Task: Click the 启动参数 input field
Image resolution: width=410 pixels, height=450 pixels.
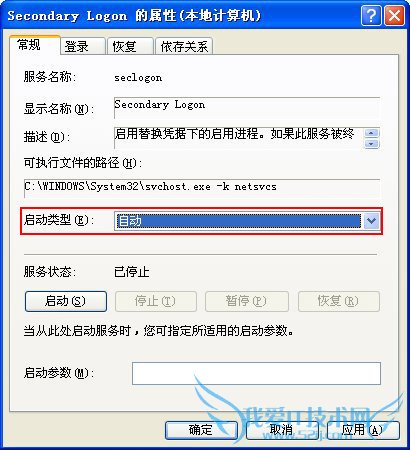Action: point(256,374)
